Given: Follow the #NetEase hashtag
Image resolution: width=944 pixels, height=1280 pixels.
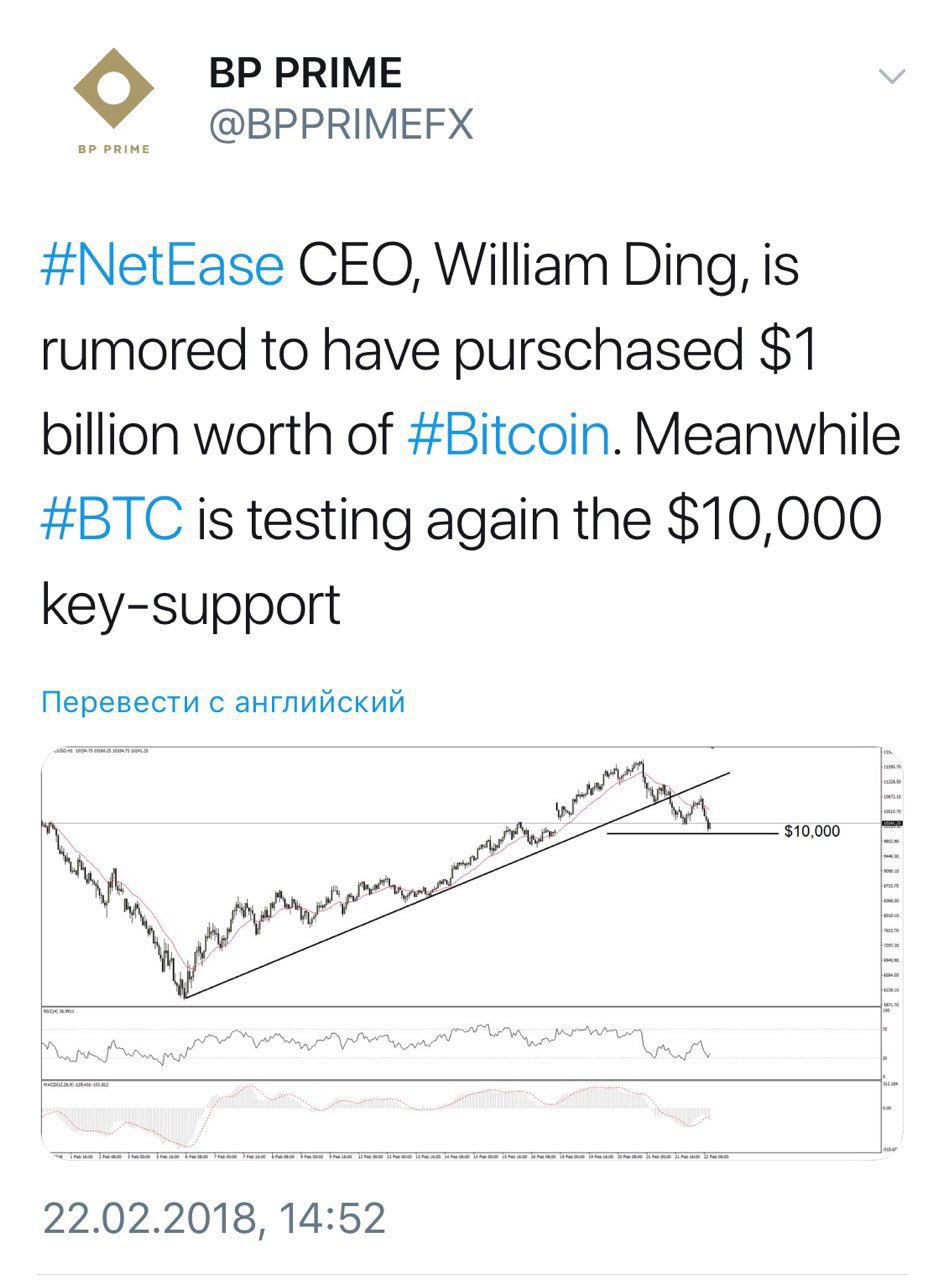Looking at the screenshot, I should [163, 268].
